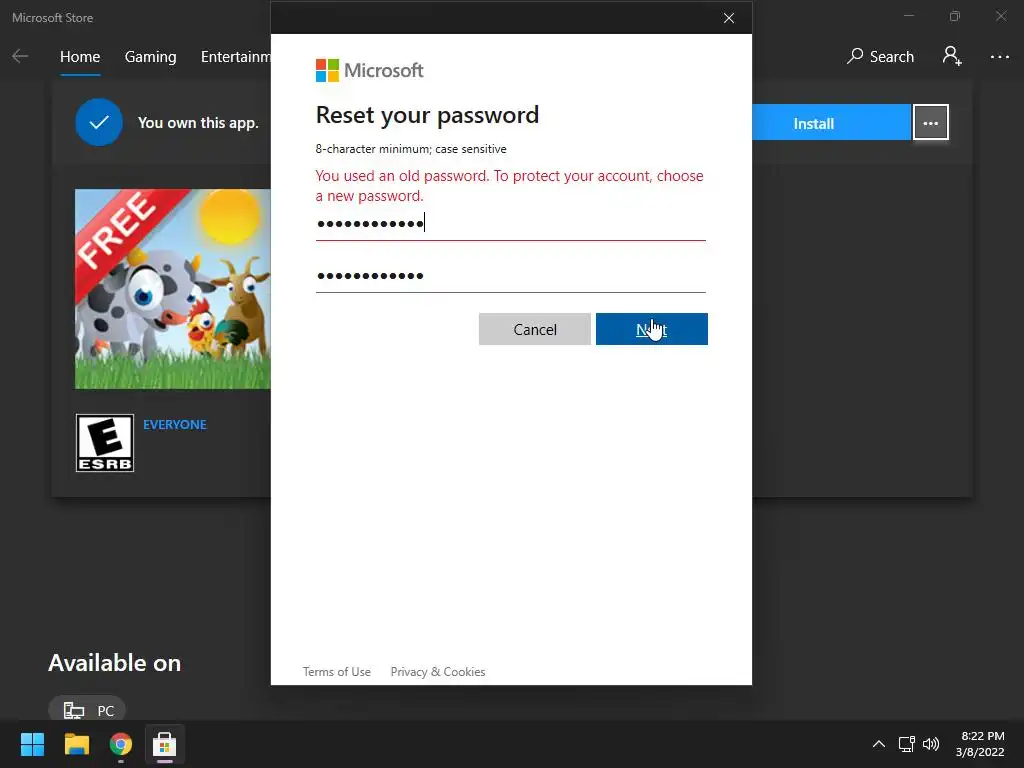The image size is (1024, 768).
Task: Click the Cancel button
Action: pos(534,329)
